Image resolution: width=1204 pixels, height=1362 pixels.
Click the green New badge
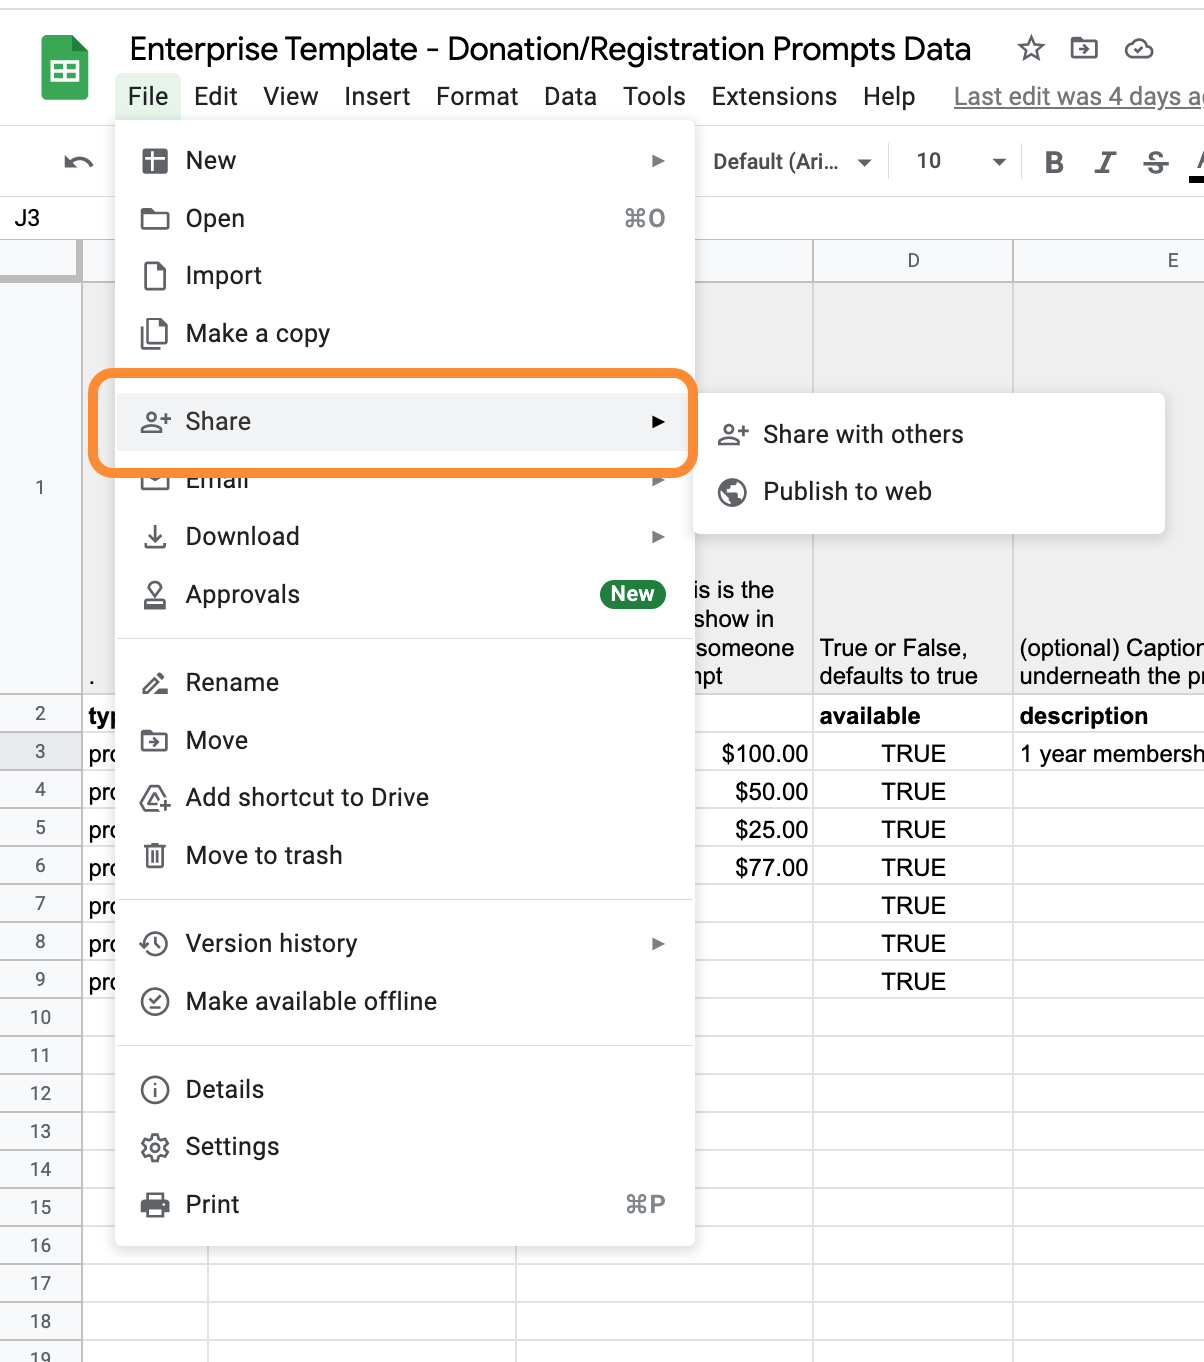(x=632, y=594)
